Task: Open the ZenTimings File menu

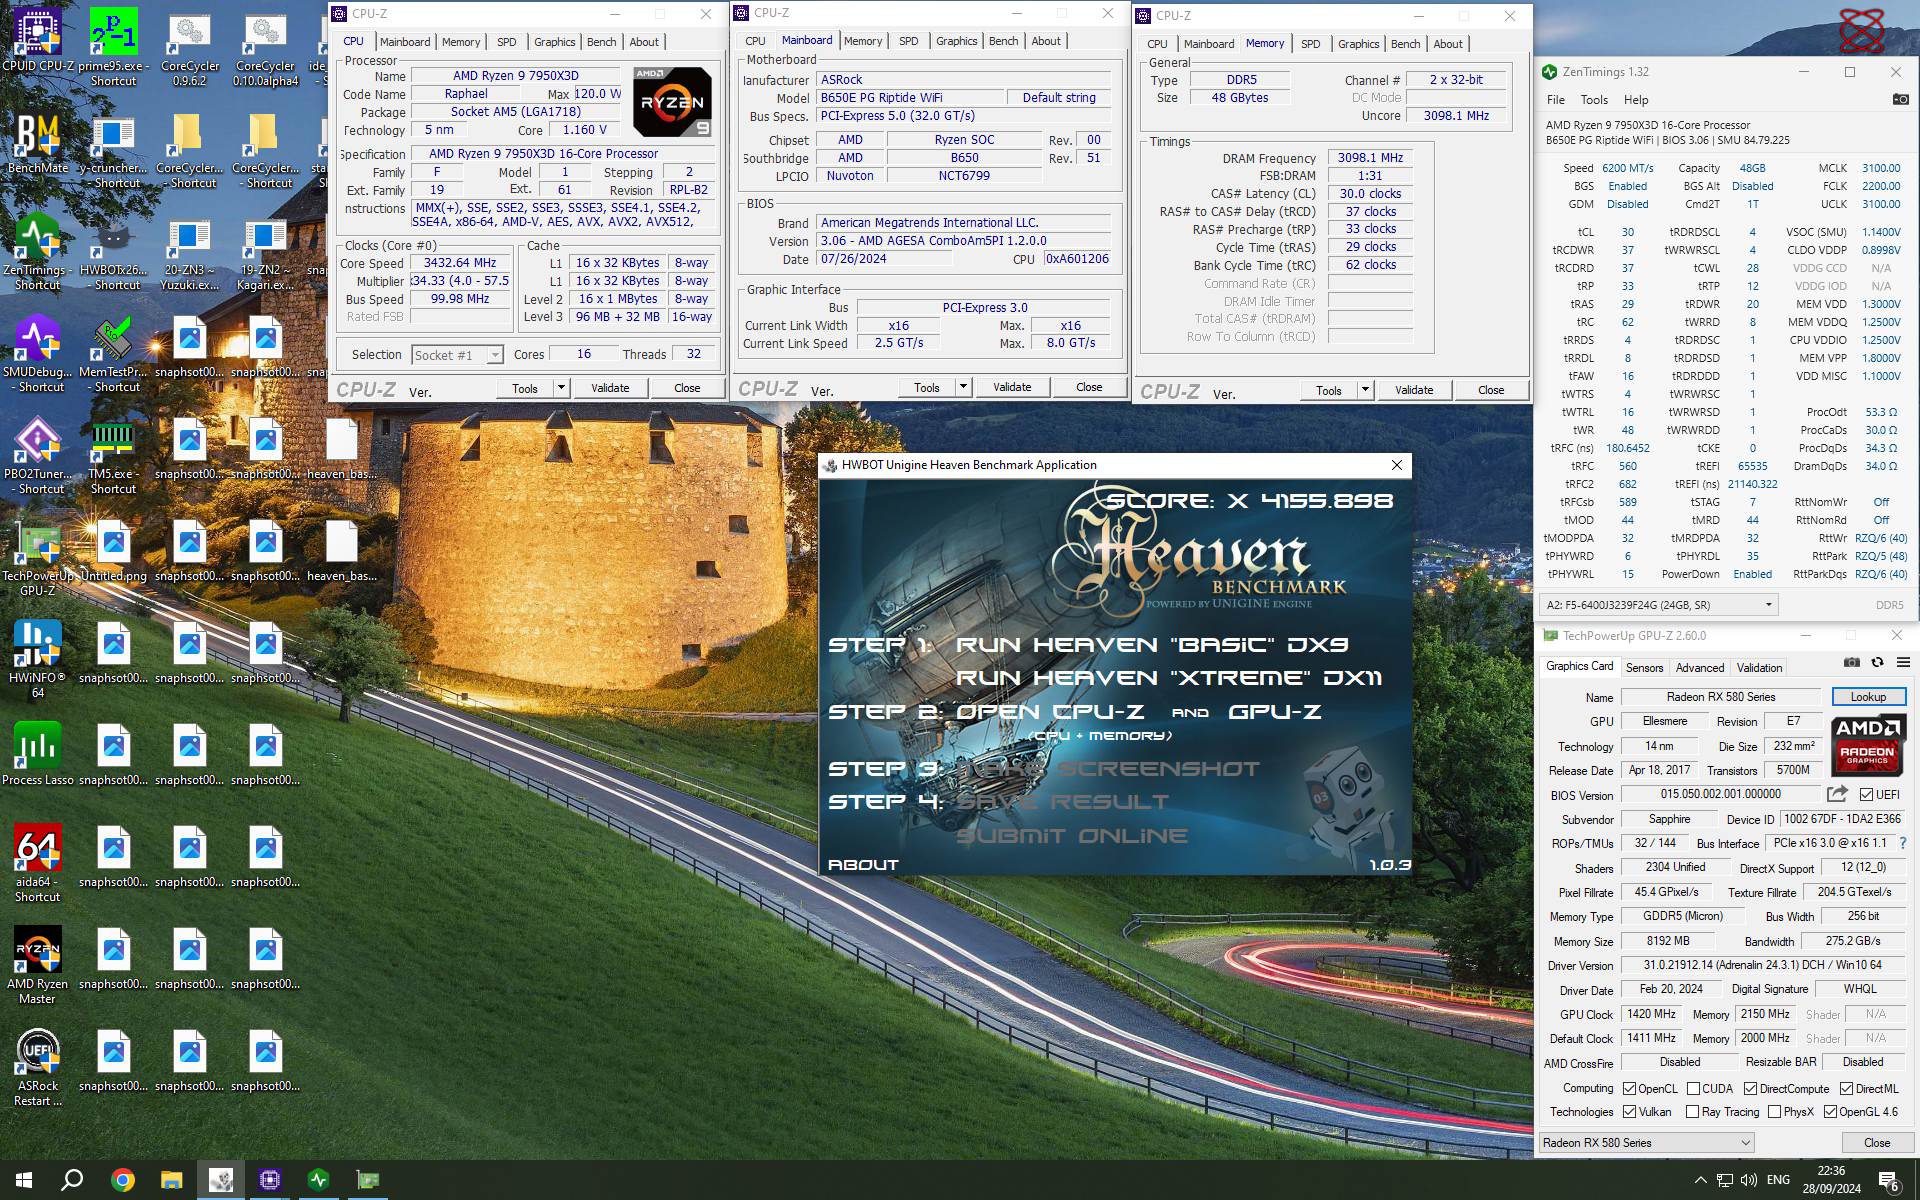Action: click(1555, 100)
